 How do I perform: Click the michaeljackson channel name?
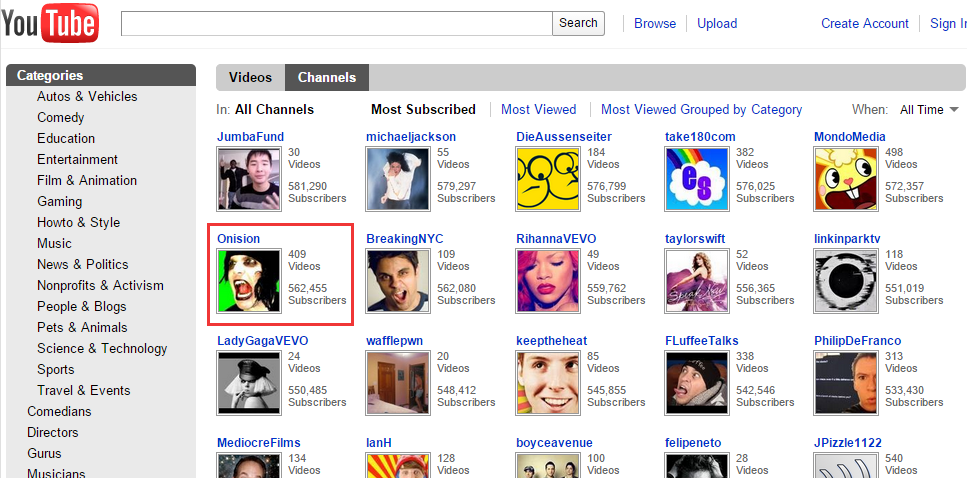coord(411,137)
